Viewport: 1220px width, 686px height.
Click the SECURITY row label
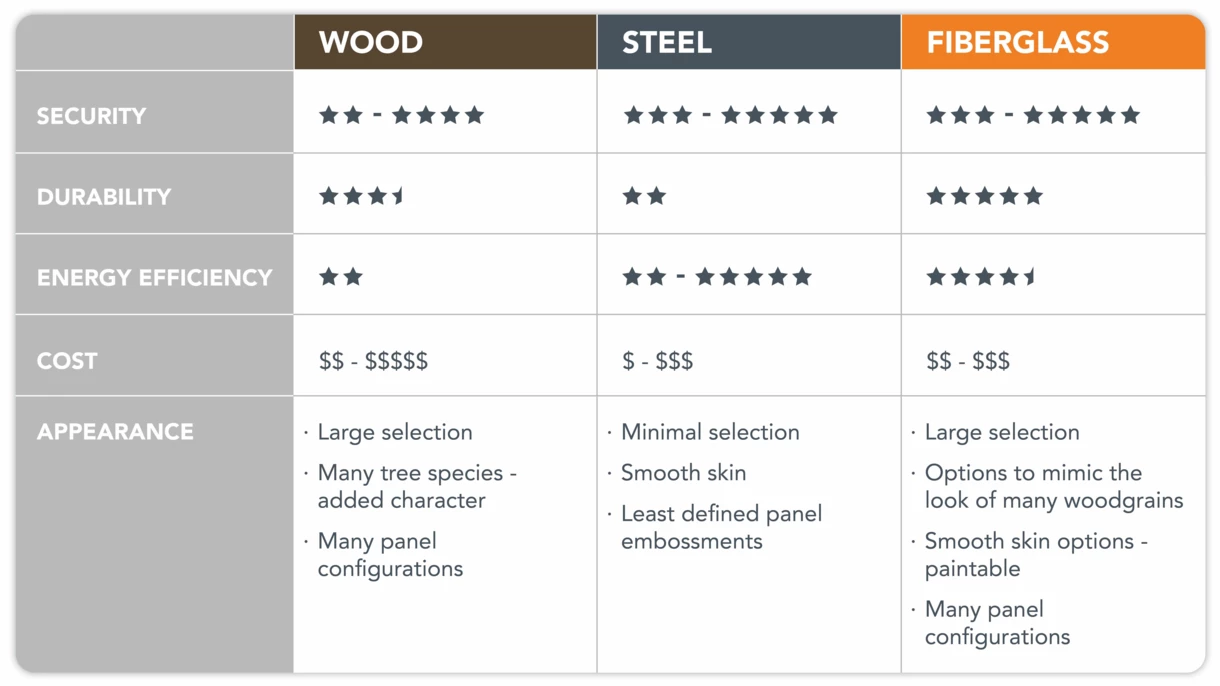click(91, 116)
